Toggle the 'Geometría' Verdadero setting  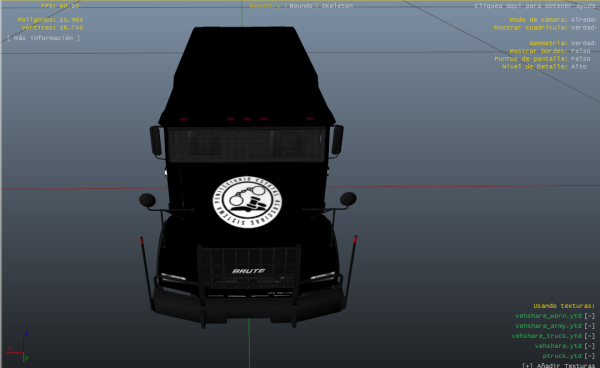tap(583, 43)
